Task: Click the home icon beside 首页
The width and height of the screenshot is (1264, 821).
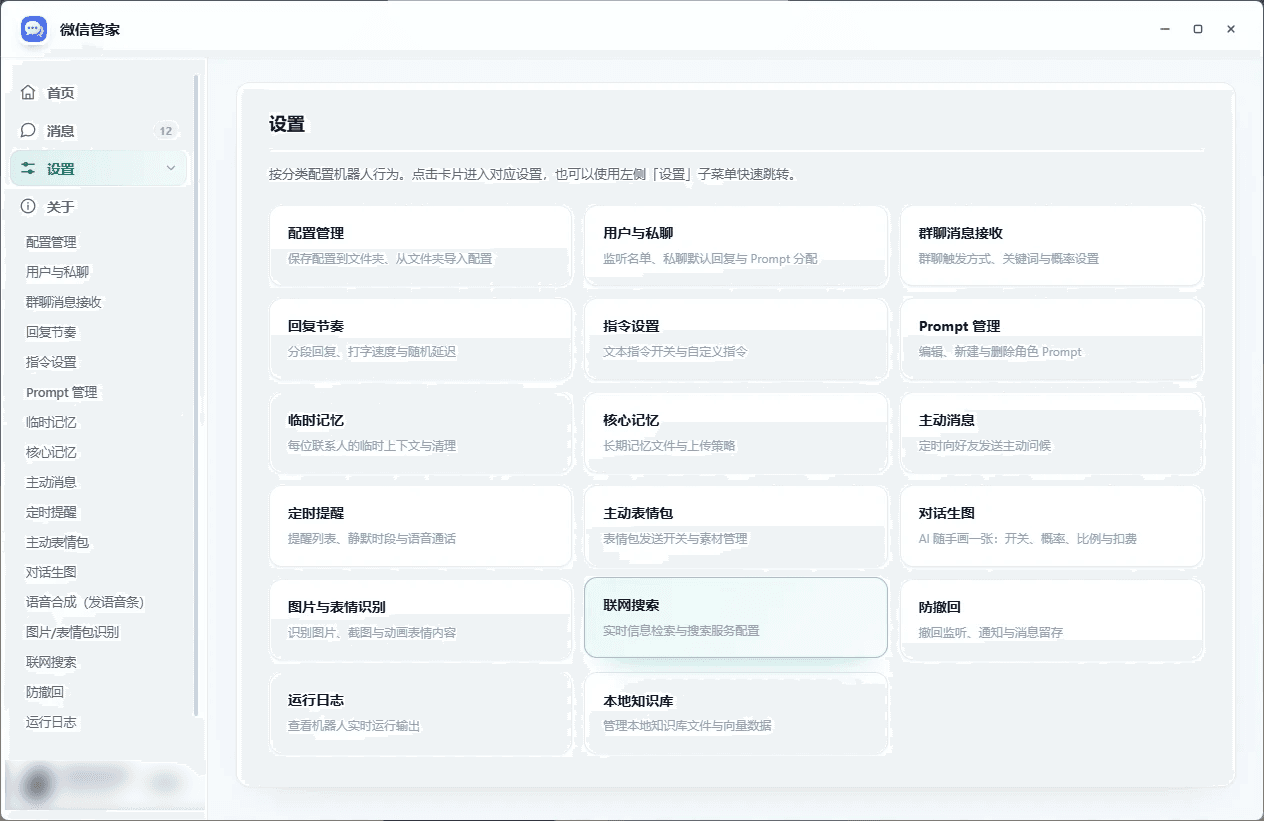Action: pyautogui.click(x=28, y=92)
